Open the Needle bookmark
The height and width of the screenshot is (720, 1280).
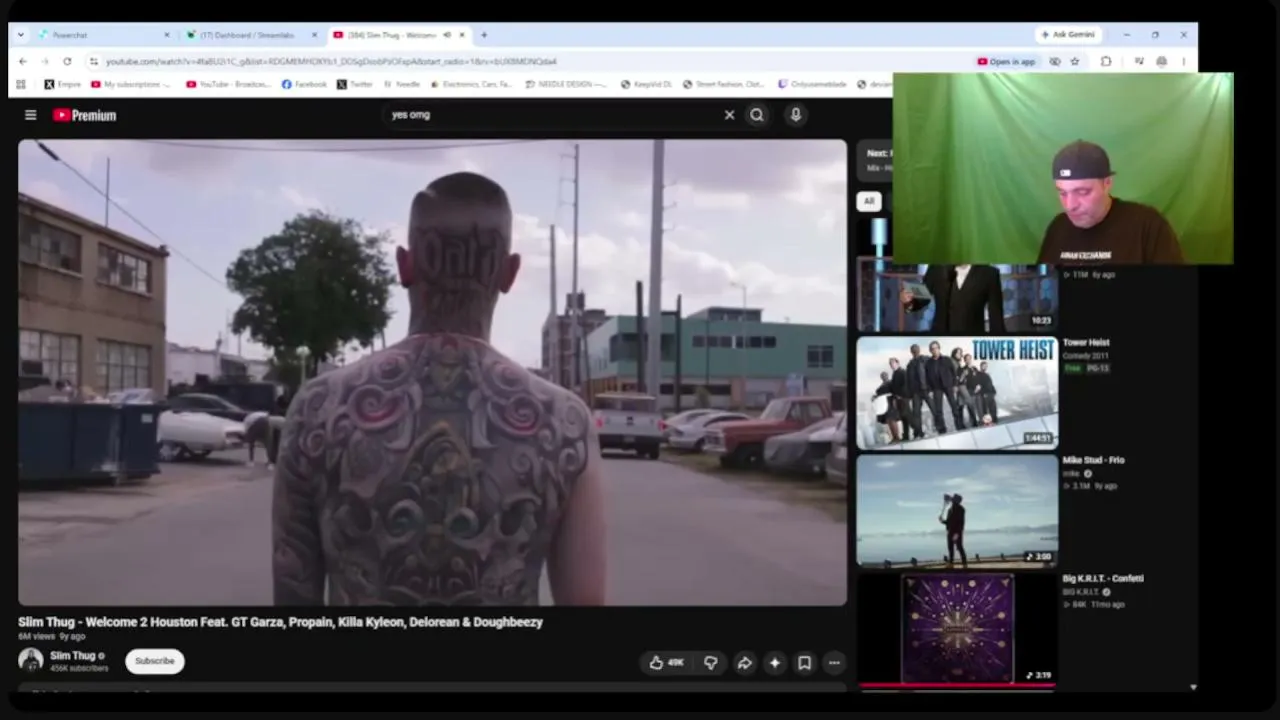[x=402, y=85]
